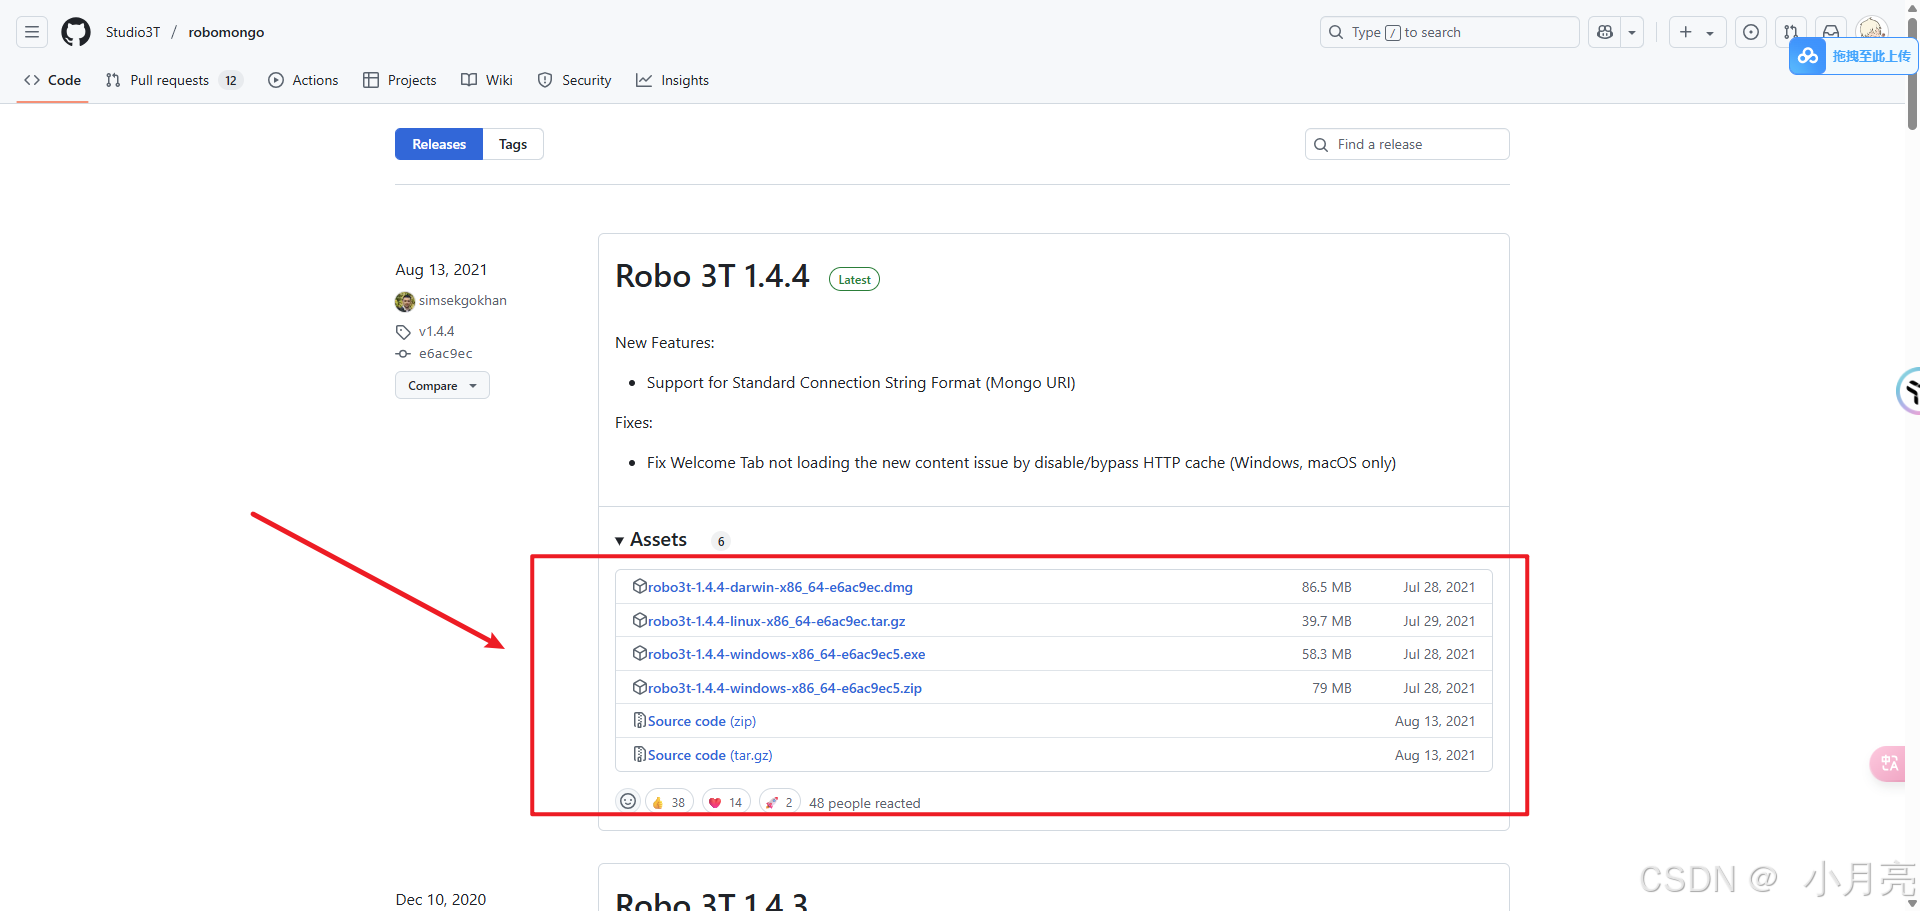
Task: Open commit e6ac9ec link
Action: pos(445,354)
